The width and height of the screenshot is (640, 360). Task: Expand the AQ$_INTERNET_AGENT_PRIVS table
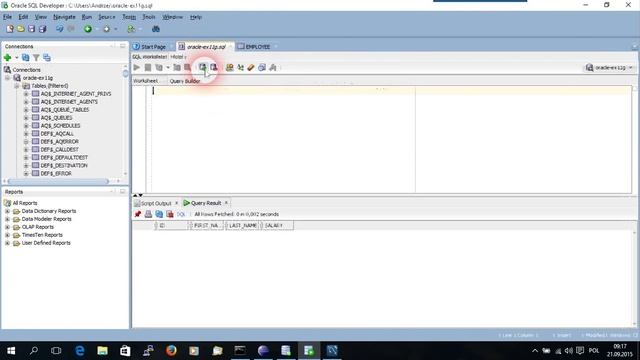pyautogui.click(x=26, y=94)
